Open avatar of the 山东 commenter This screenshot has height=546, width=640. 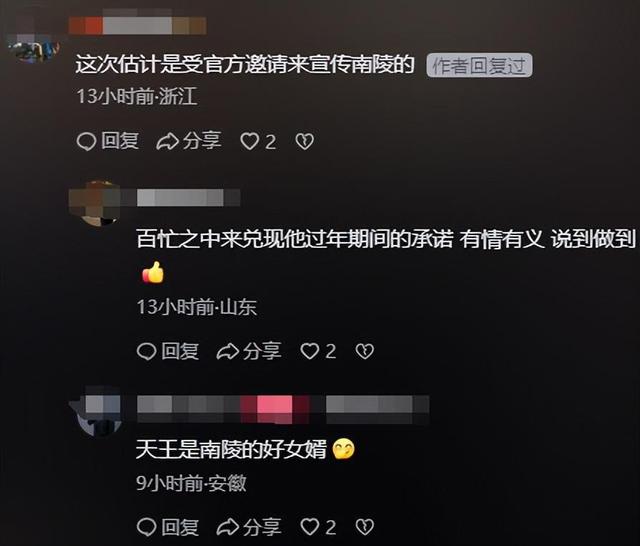tap(95, 203)
